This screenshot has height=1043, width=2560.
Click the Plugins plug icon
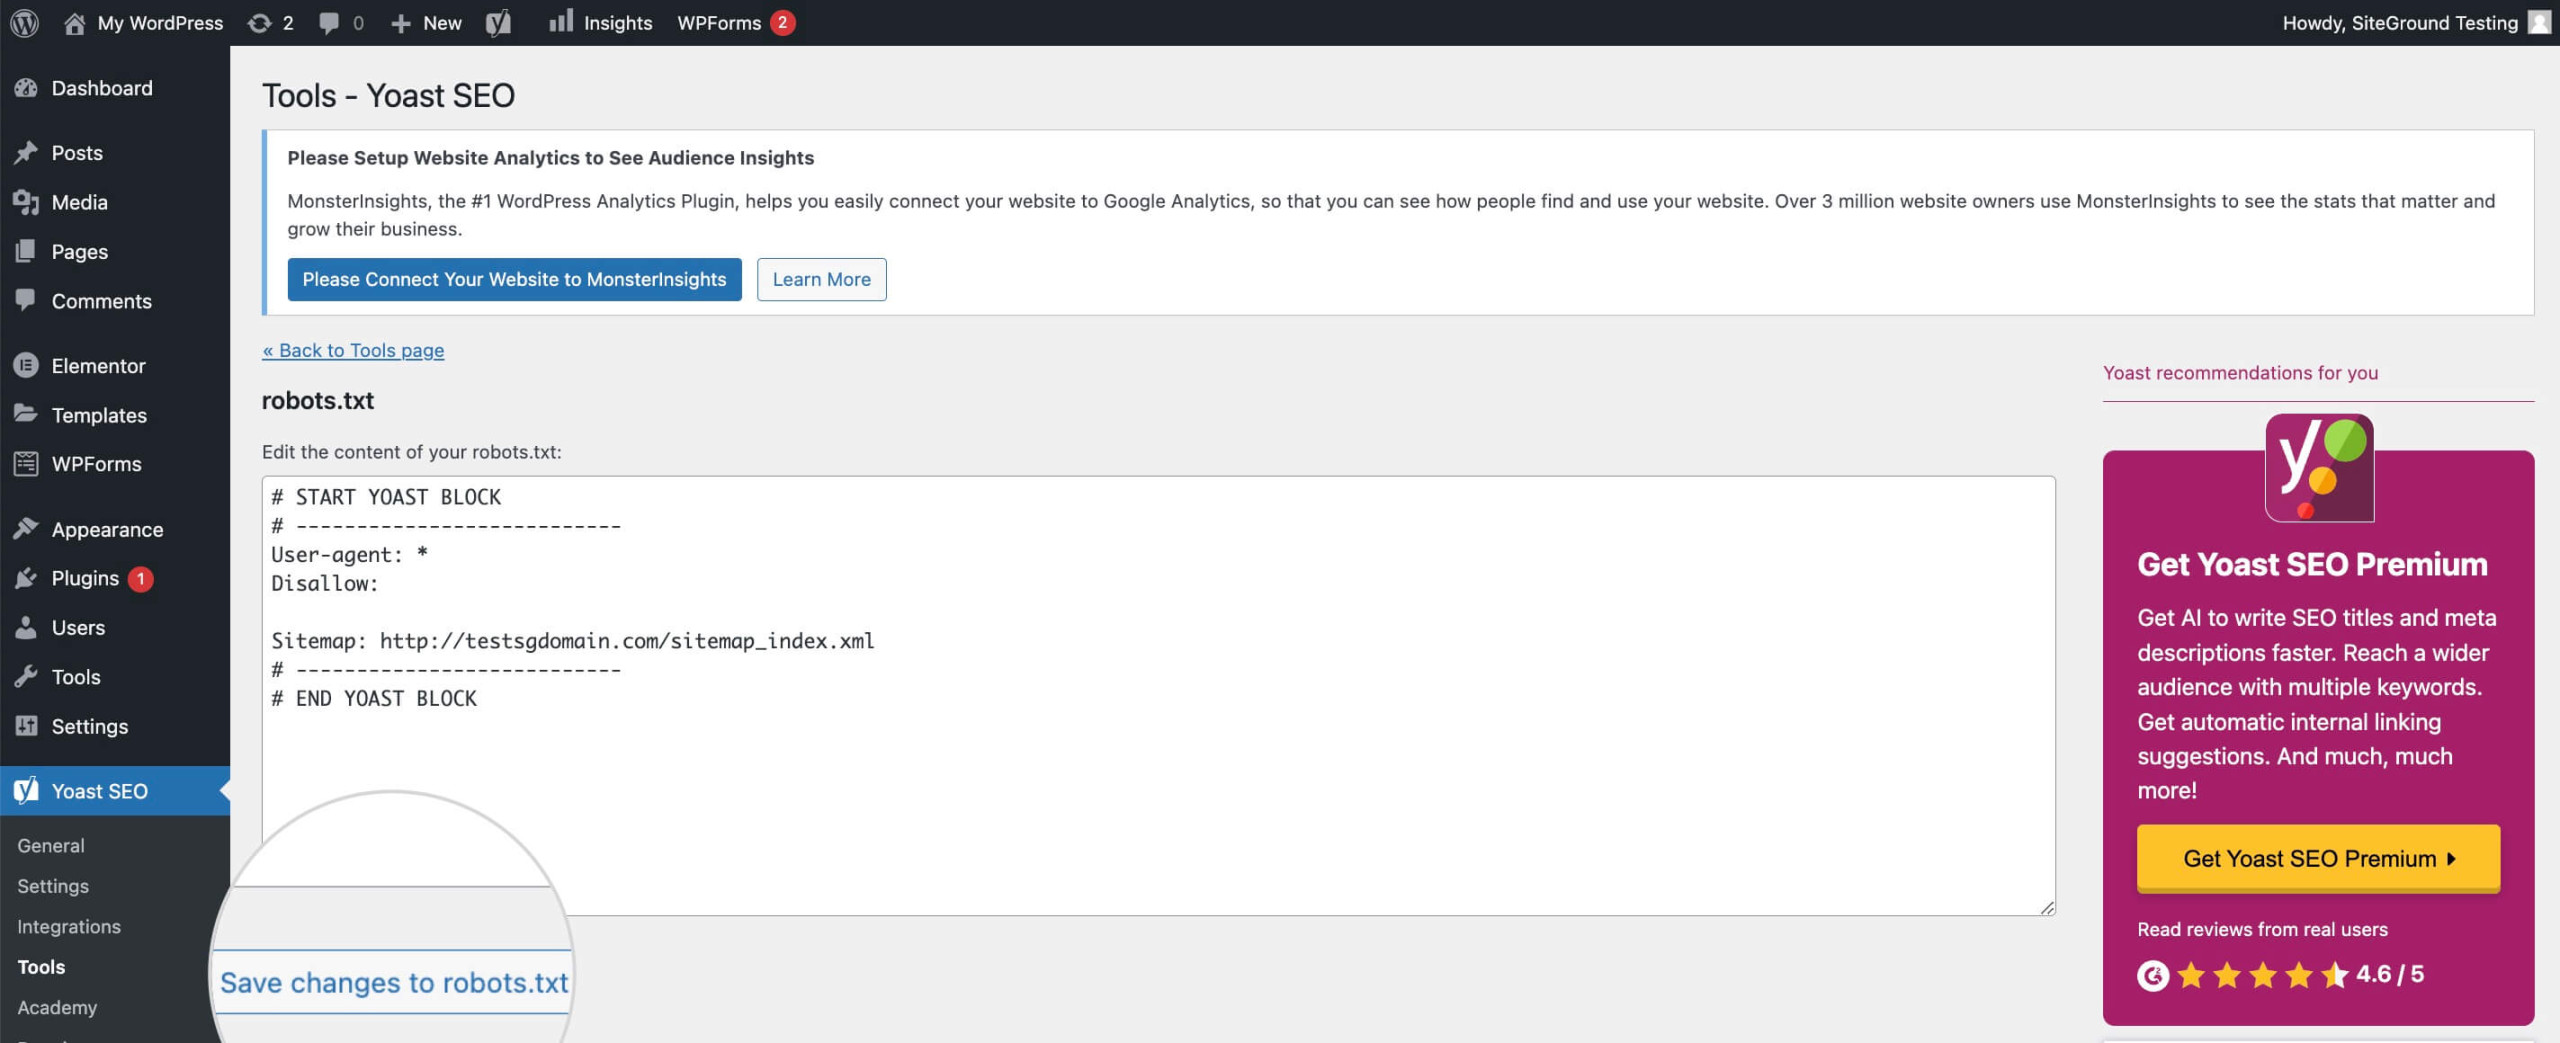(26, 578)
